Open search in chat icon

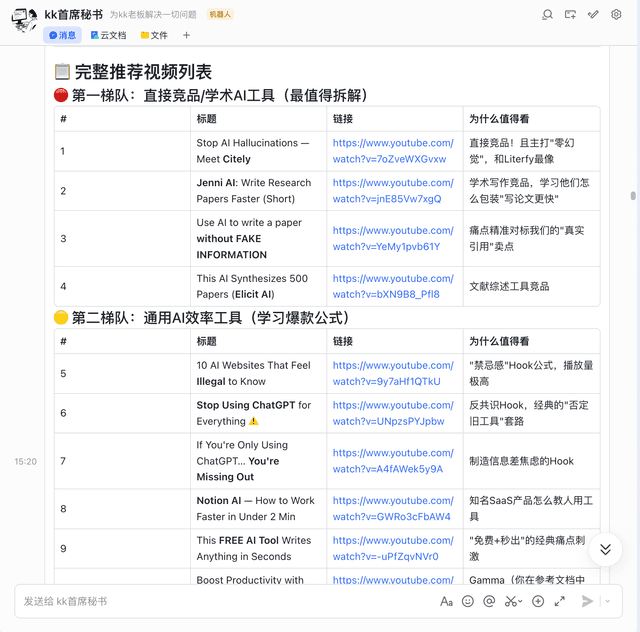547,15
